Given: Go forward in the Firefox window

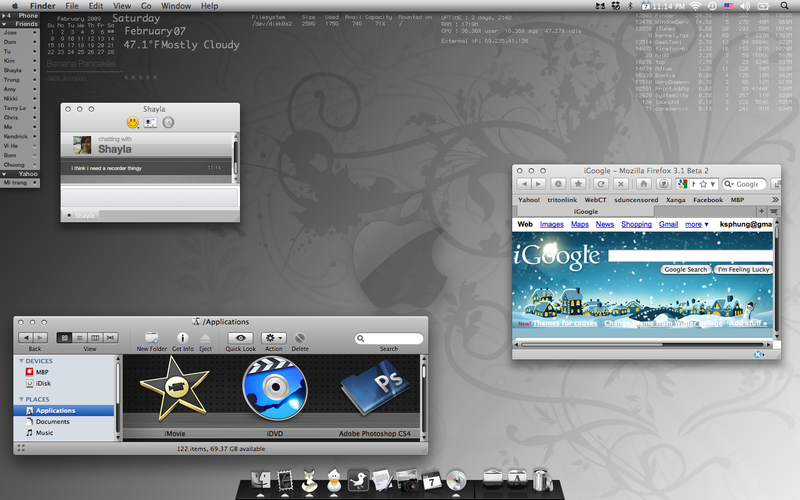Looking at the screenshot, I should pyautogui.click(x=538, y=184).
